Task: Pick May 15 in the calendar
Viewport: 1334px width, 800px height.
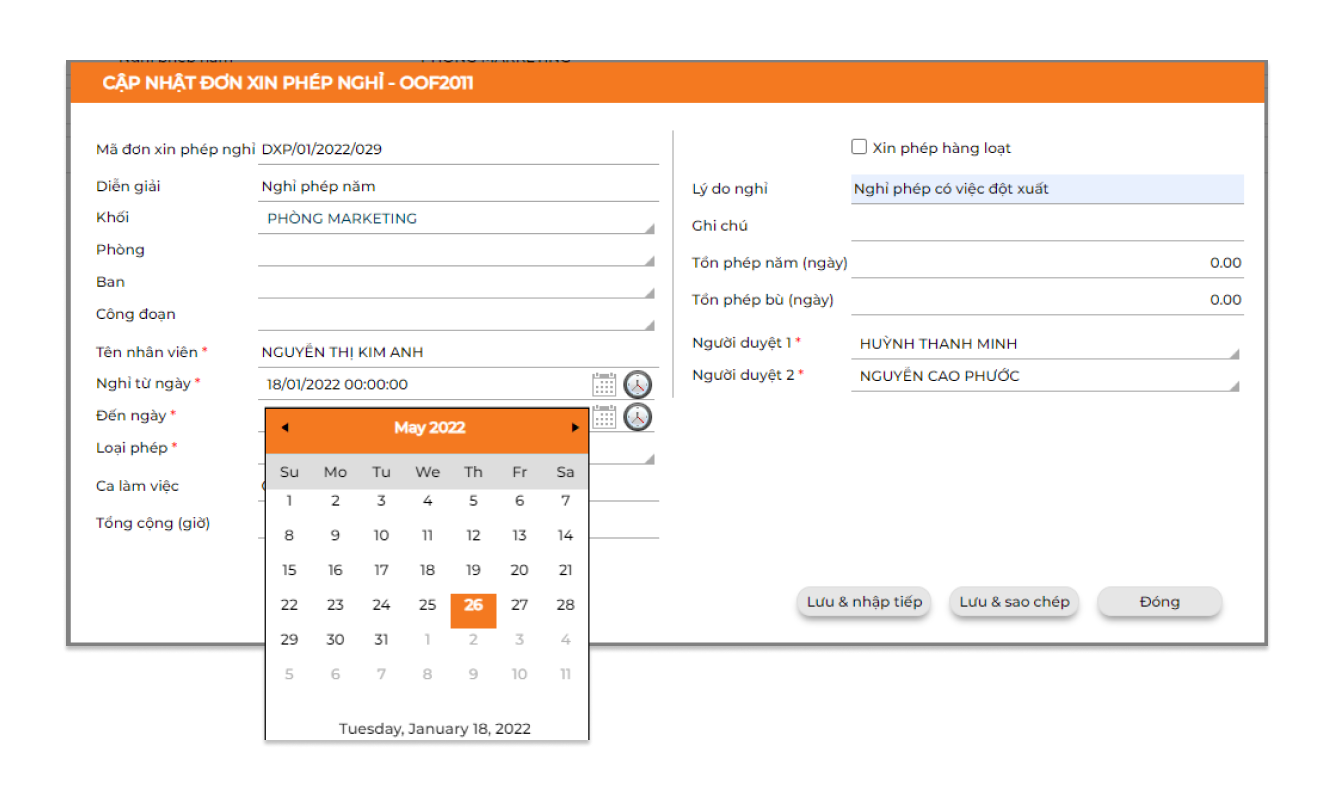Action: coord(289,570)
